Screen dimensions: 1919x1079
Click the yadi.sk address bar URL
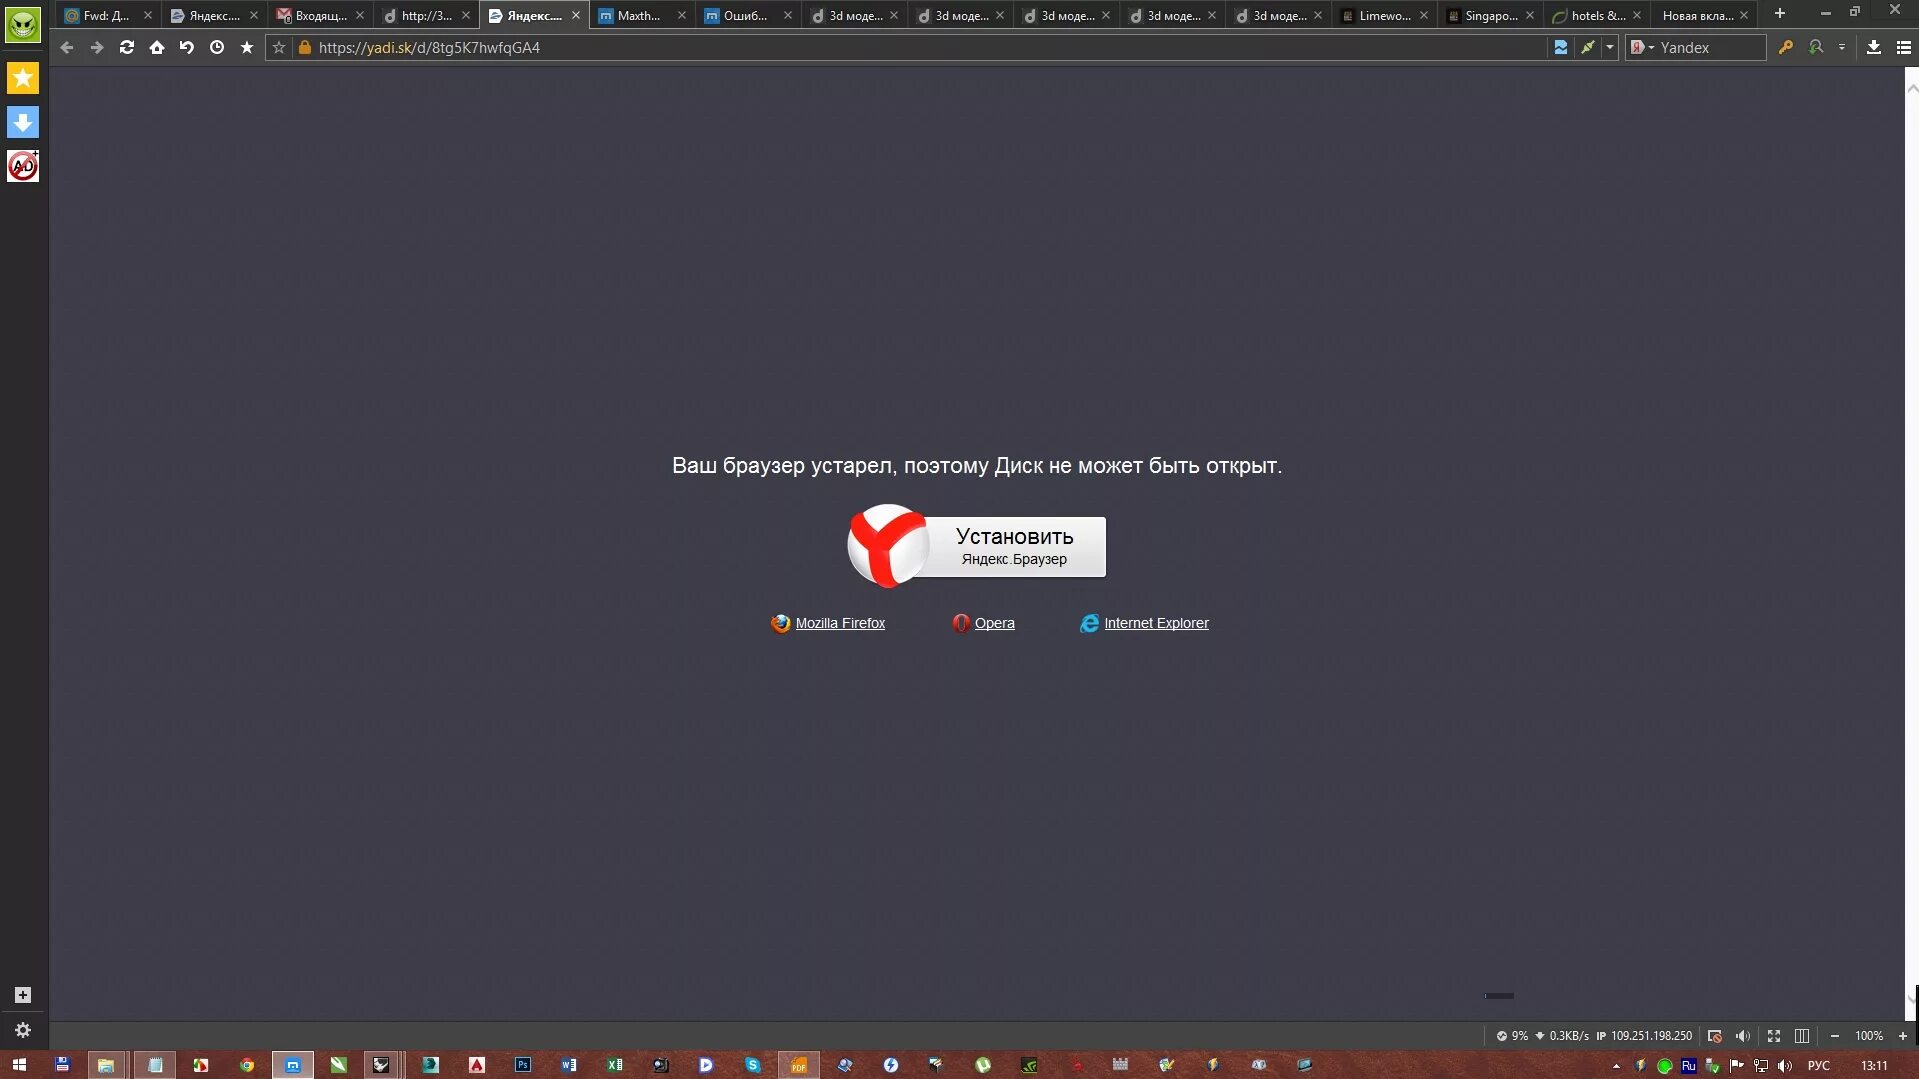[429, 47]
